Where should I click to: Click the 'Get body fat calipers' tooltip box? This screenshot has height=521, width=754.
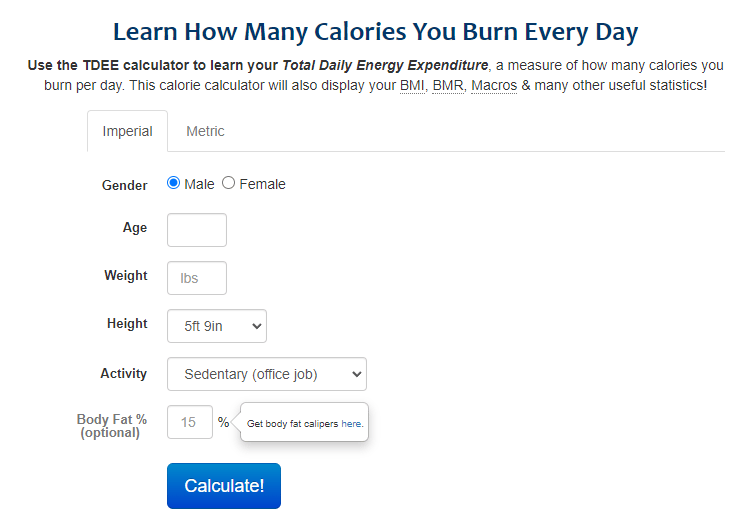[304, 422]
